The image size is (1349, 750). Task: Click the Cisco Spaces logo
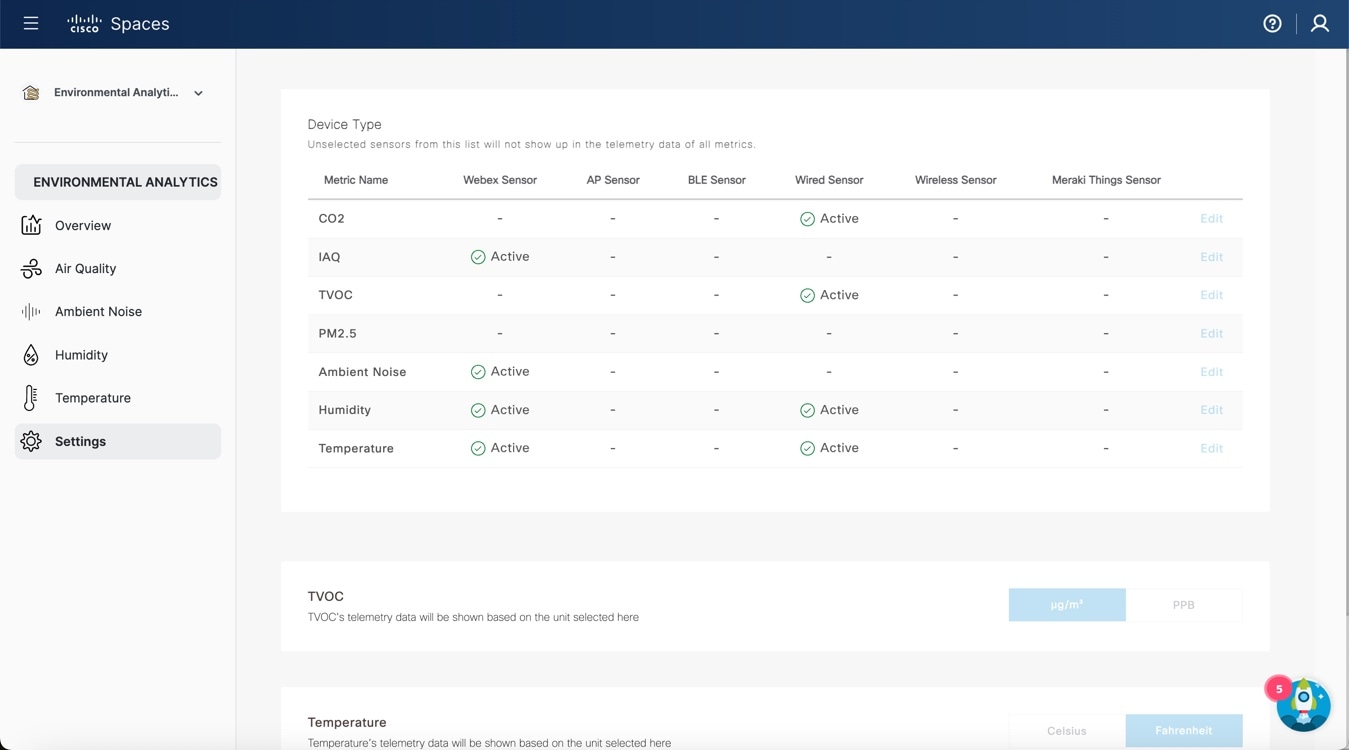[118, 24]
